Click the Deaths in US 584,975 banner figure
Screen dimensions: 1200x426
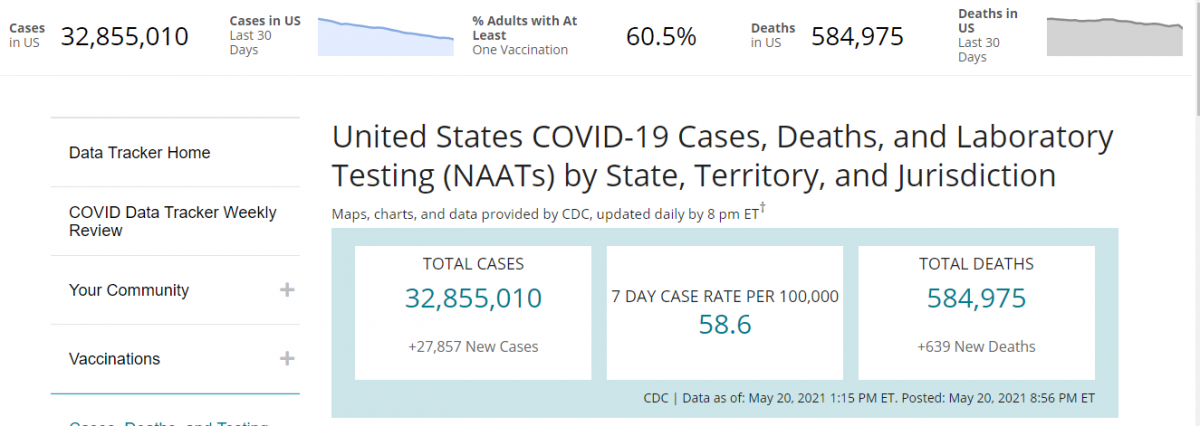click(x=857, y=37)
